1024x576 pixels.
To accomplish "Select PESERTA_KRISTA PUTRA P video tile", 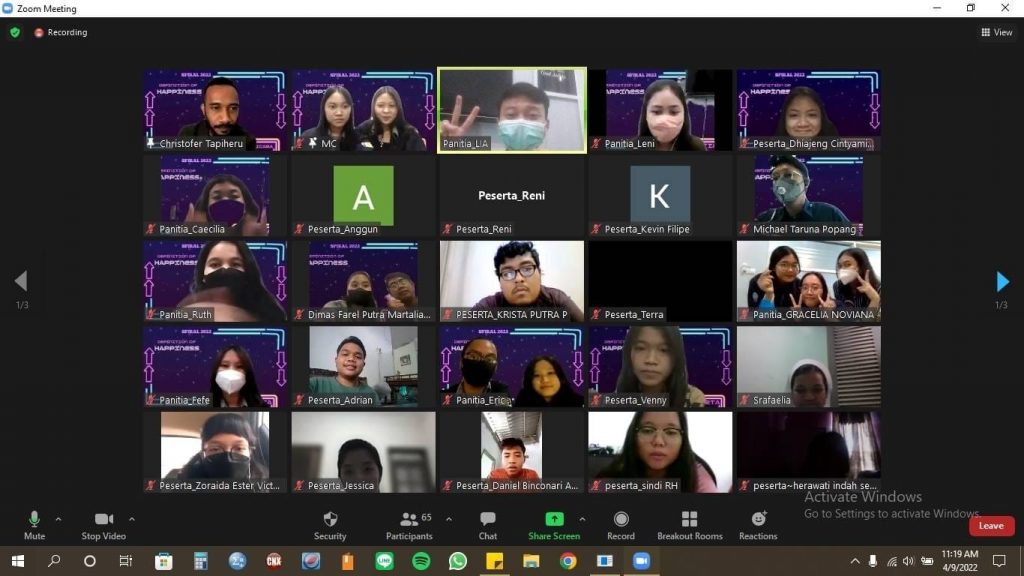I will [512, 281].
